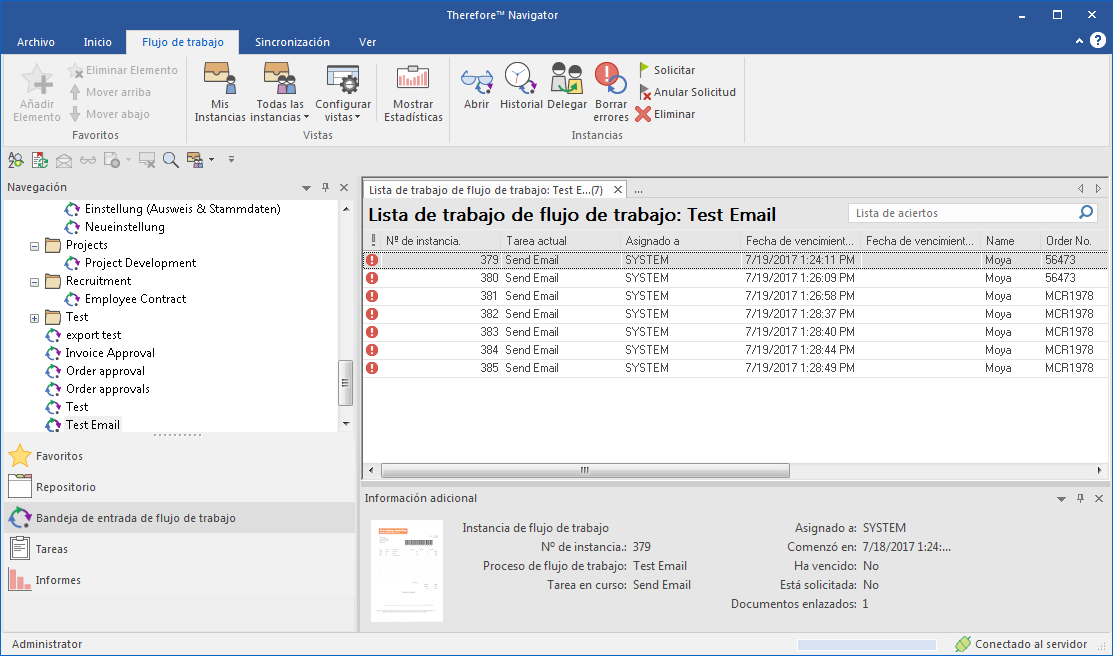Click Mostrar Estadísticas chart icon
The image size is (1114, 657).
click(413, 79)
